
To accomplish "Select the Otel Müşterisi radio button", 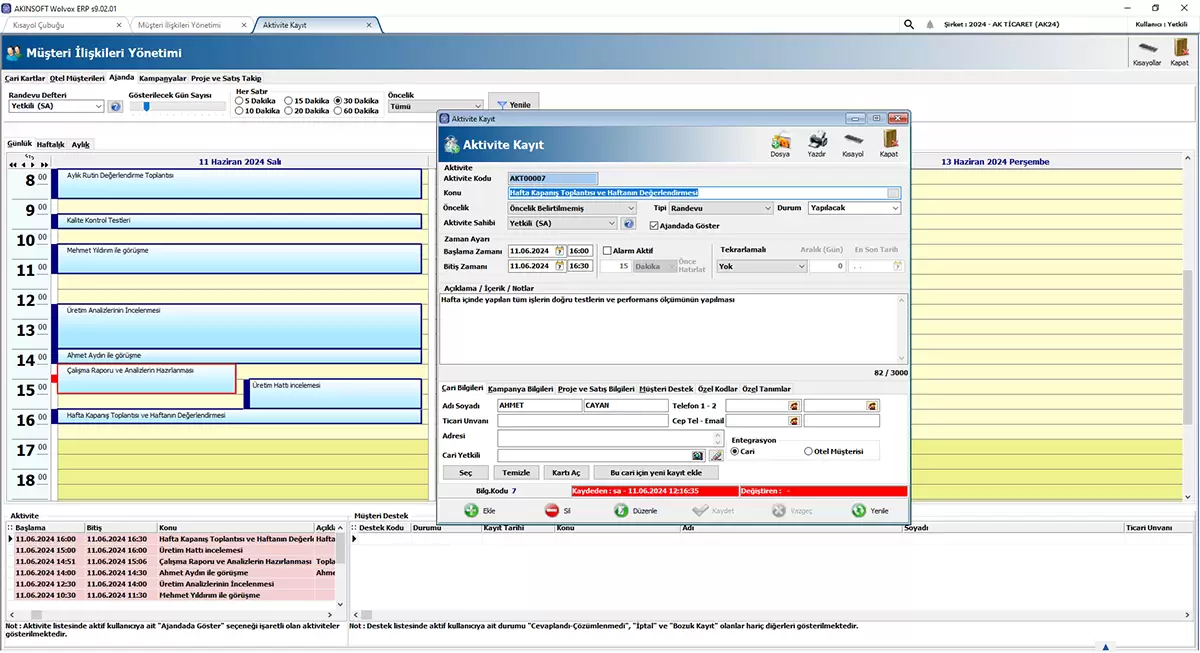I will (808, 451).
